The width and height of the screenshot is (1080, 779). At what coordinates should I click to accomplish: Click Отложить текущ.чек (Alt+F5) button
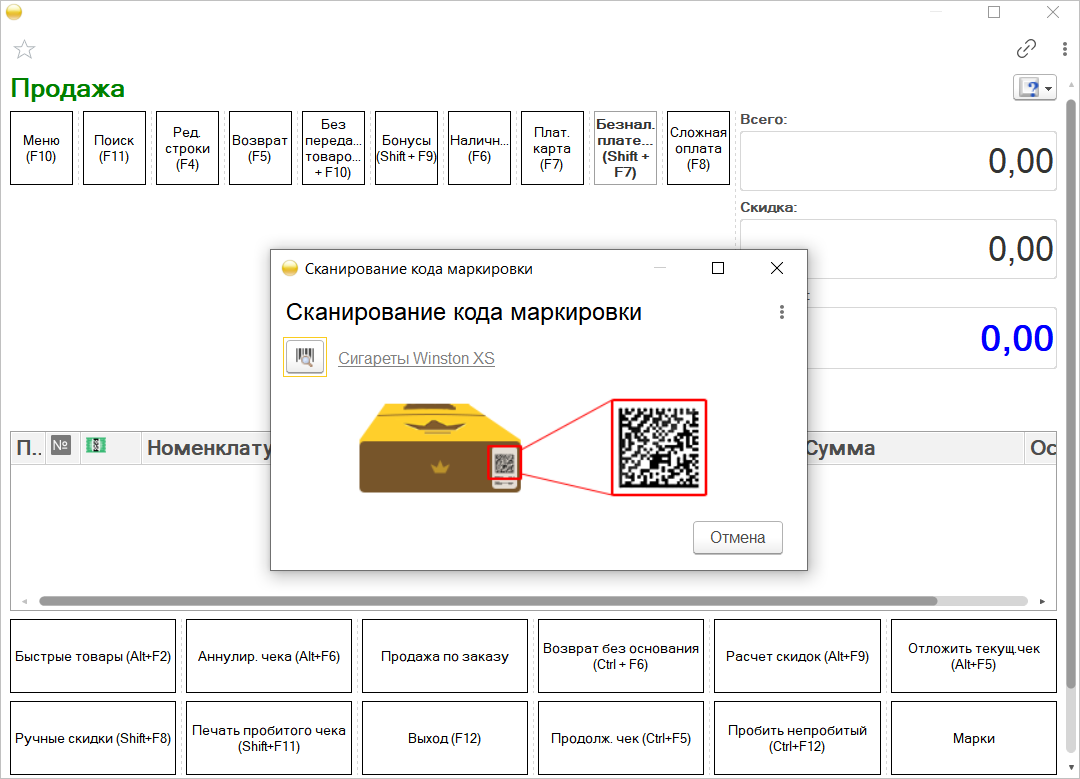pyautogui.click(x=974, y=656)
